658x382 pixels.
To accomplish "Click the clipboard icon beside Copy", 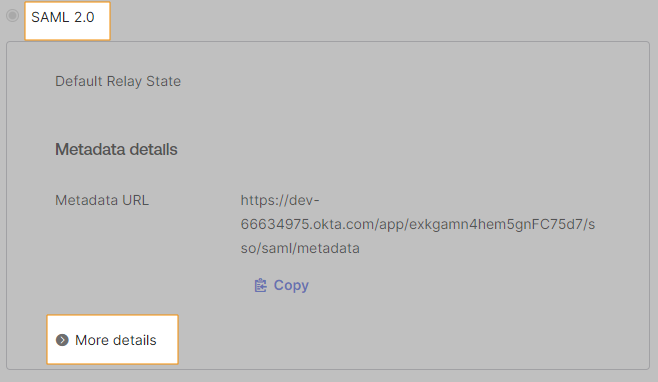I will point(261,285).
